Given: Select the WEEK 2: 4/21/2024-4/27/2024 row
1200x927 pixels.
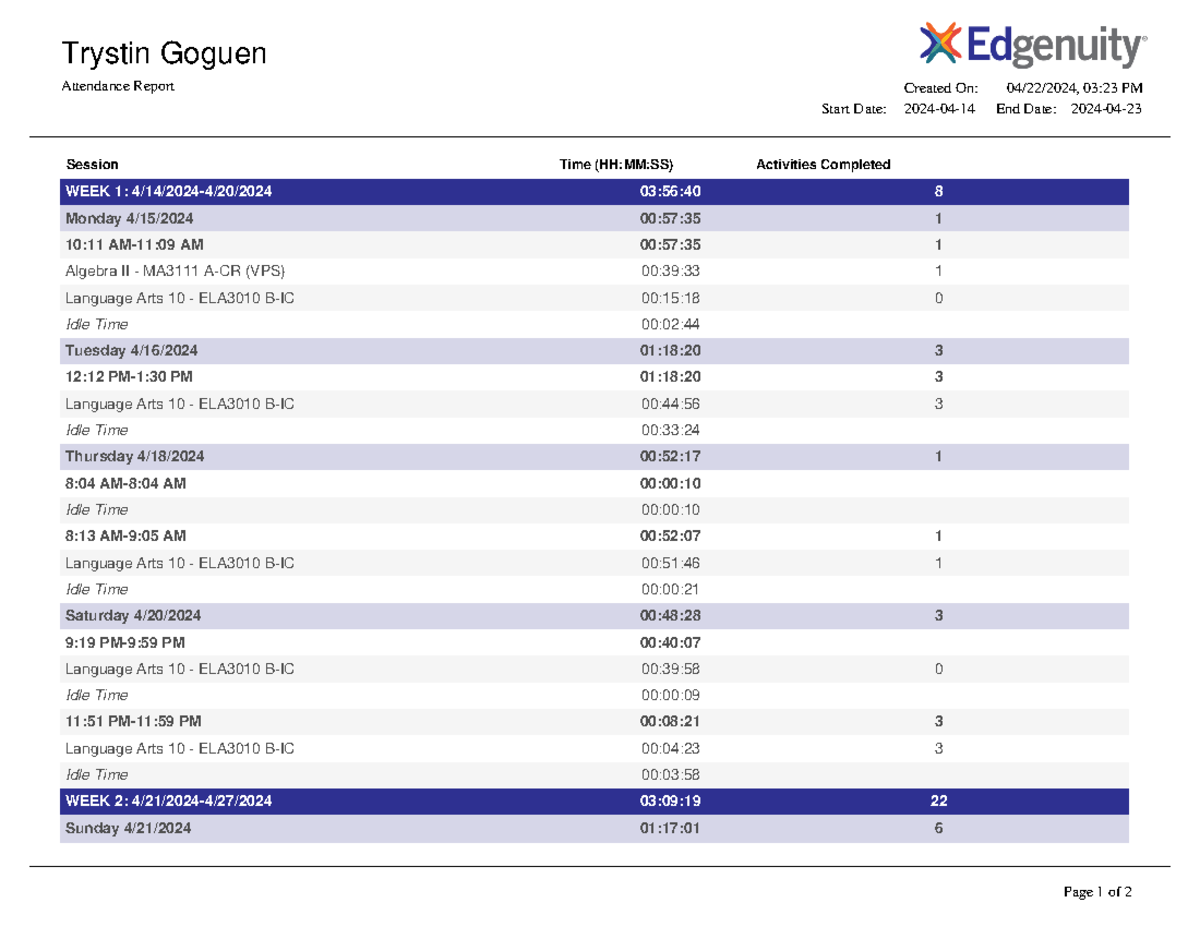Looking at the screenshot, I should pyautogui.click(x=594, y=801).
